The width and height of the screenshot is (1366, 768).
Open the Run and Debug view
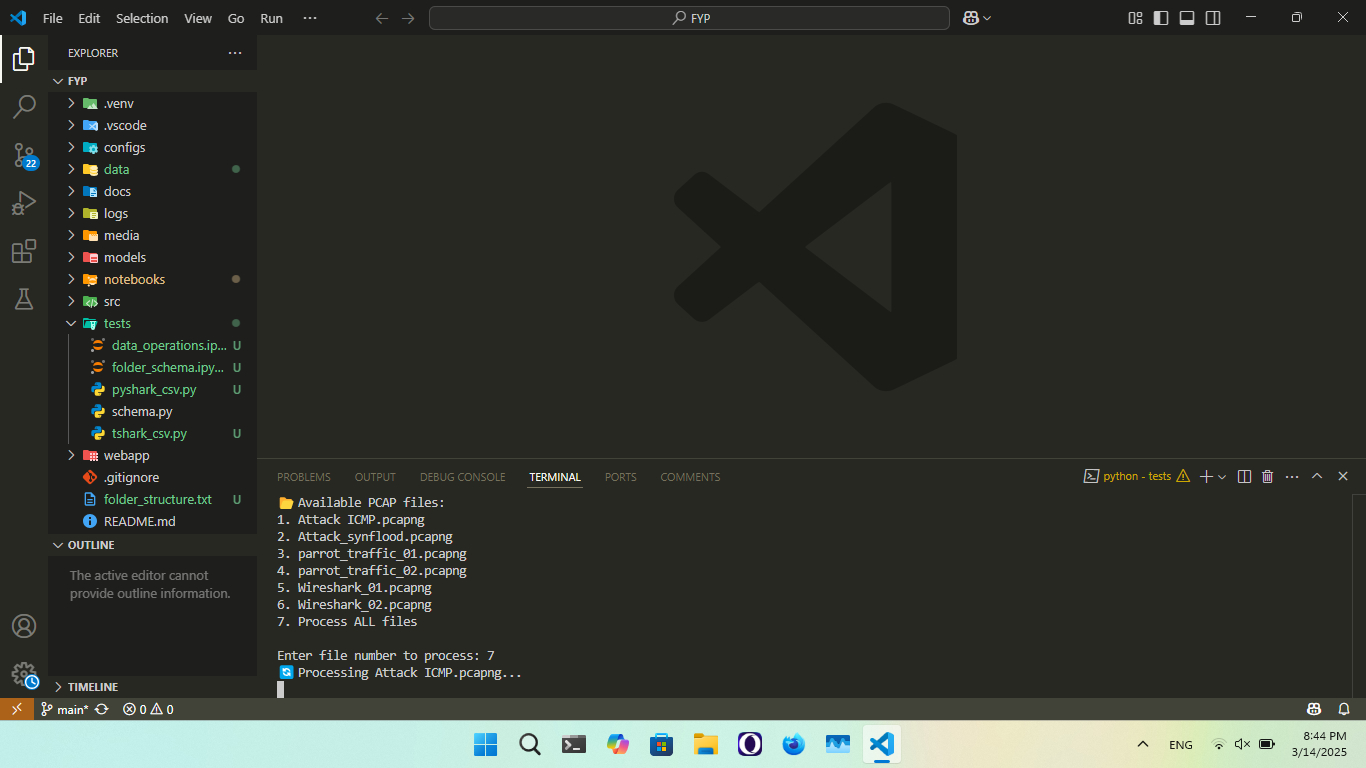[x=24, y=203]
